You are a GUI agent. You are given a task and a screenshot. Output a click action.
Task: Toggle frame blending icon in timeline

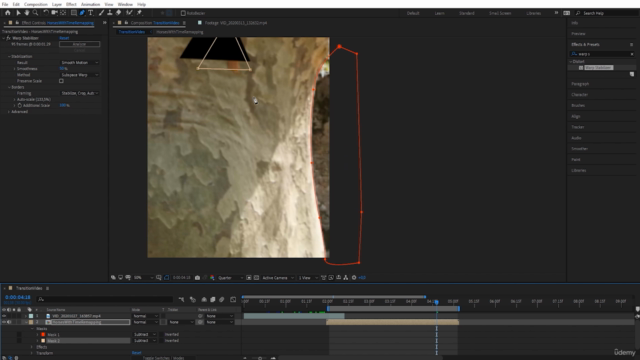coord(213,299)
